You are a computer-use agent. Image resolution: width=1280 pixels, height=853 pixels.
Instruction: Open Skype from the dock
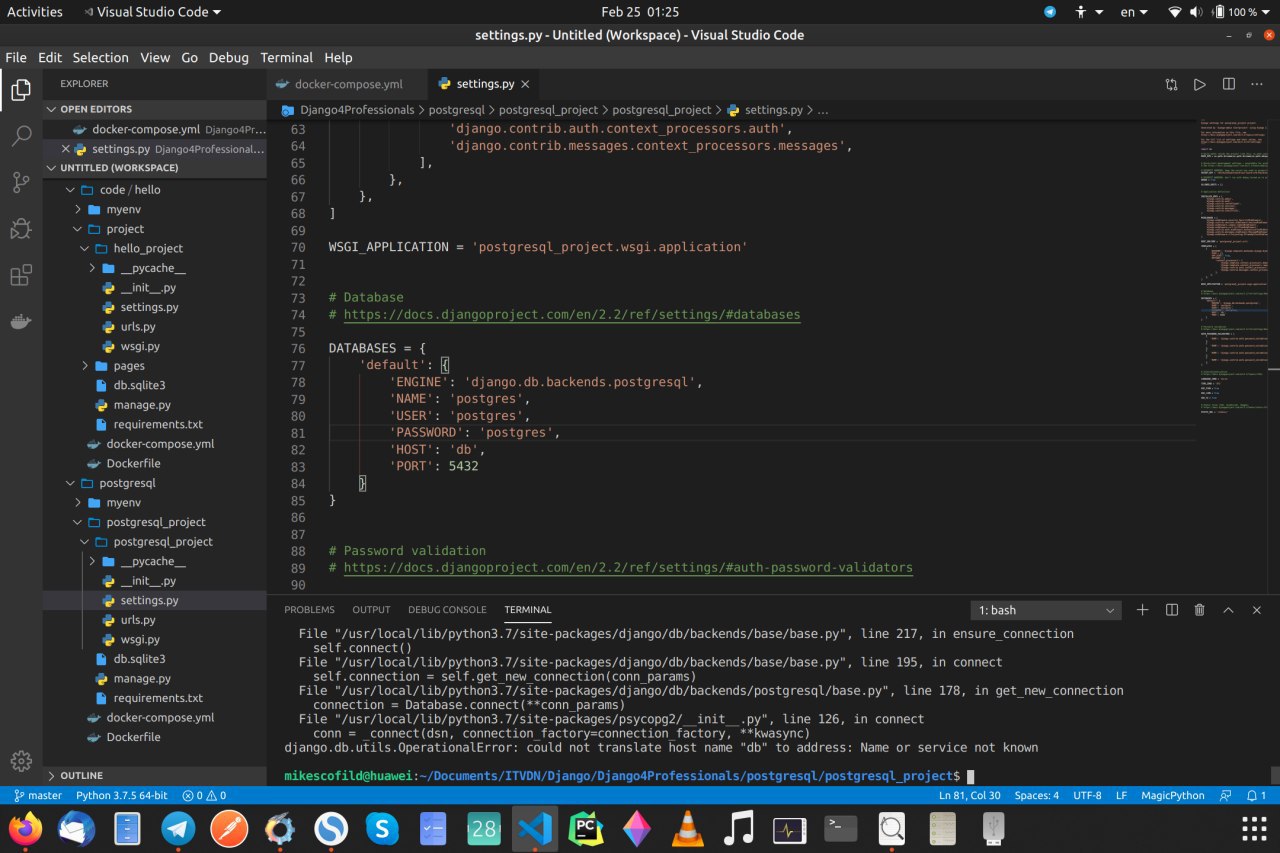(382, 828)
